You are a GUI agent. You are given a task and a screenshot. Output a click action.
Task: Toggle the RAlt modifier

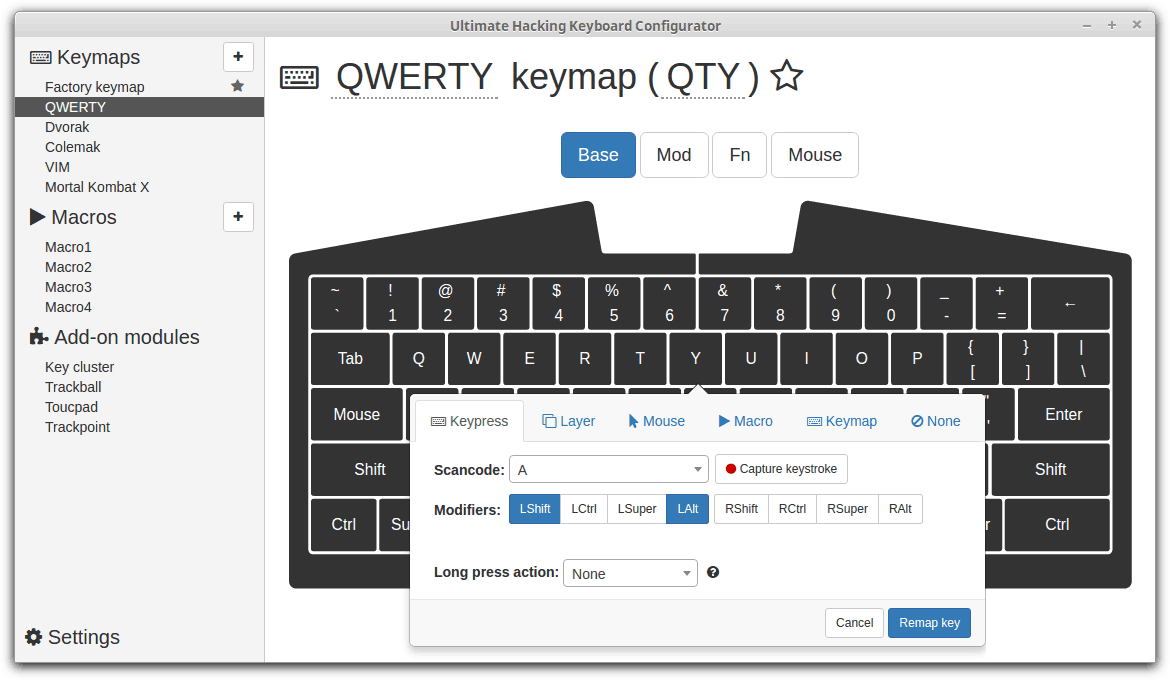coord(900,509)
